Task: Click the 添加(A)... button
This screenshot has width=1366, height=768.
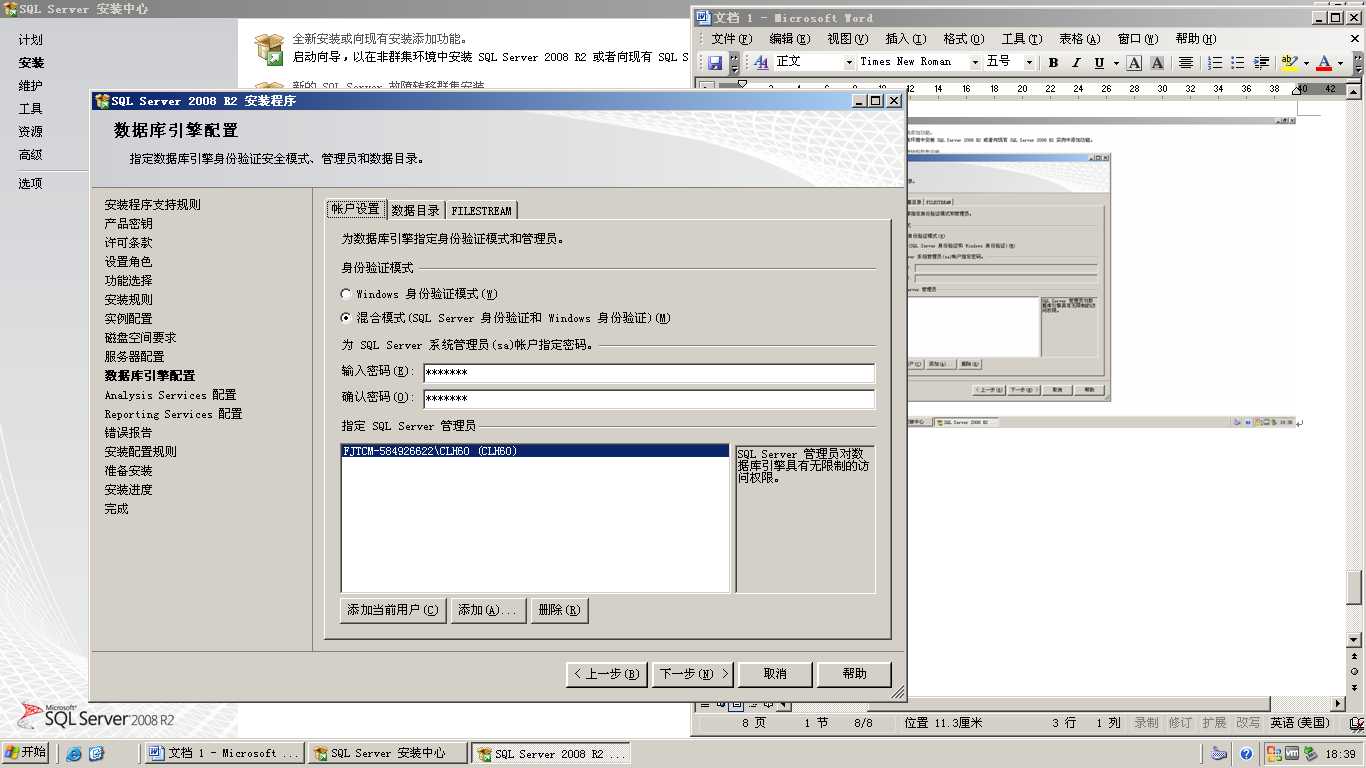Action: (488, 610)
